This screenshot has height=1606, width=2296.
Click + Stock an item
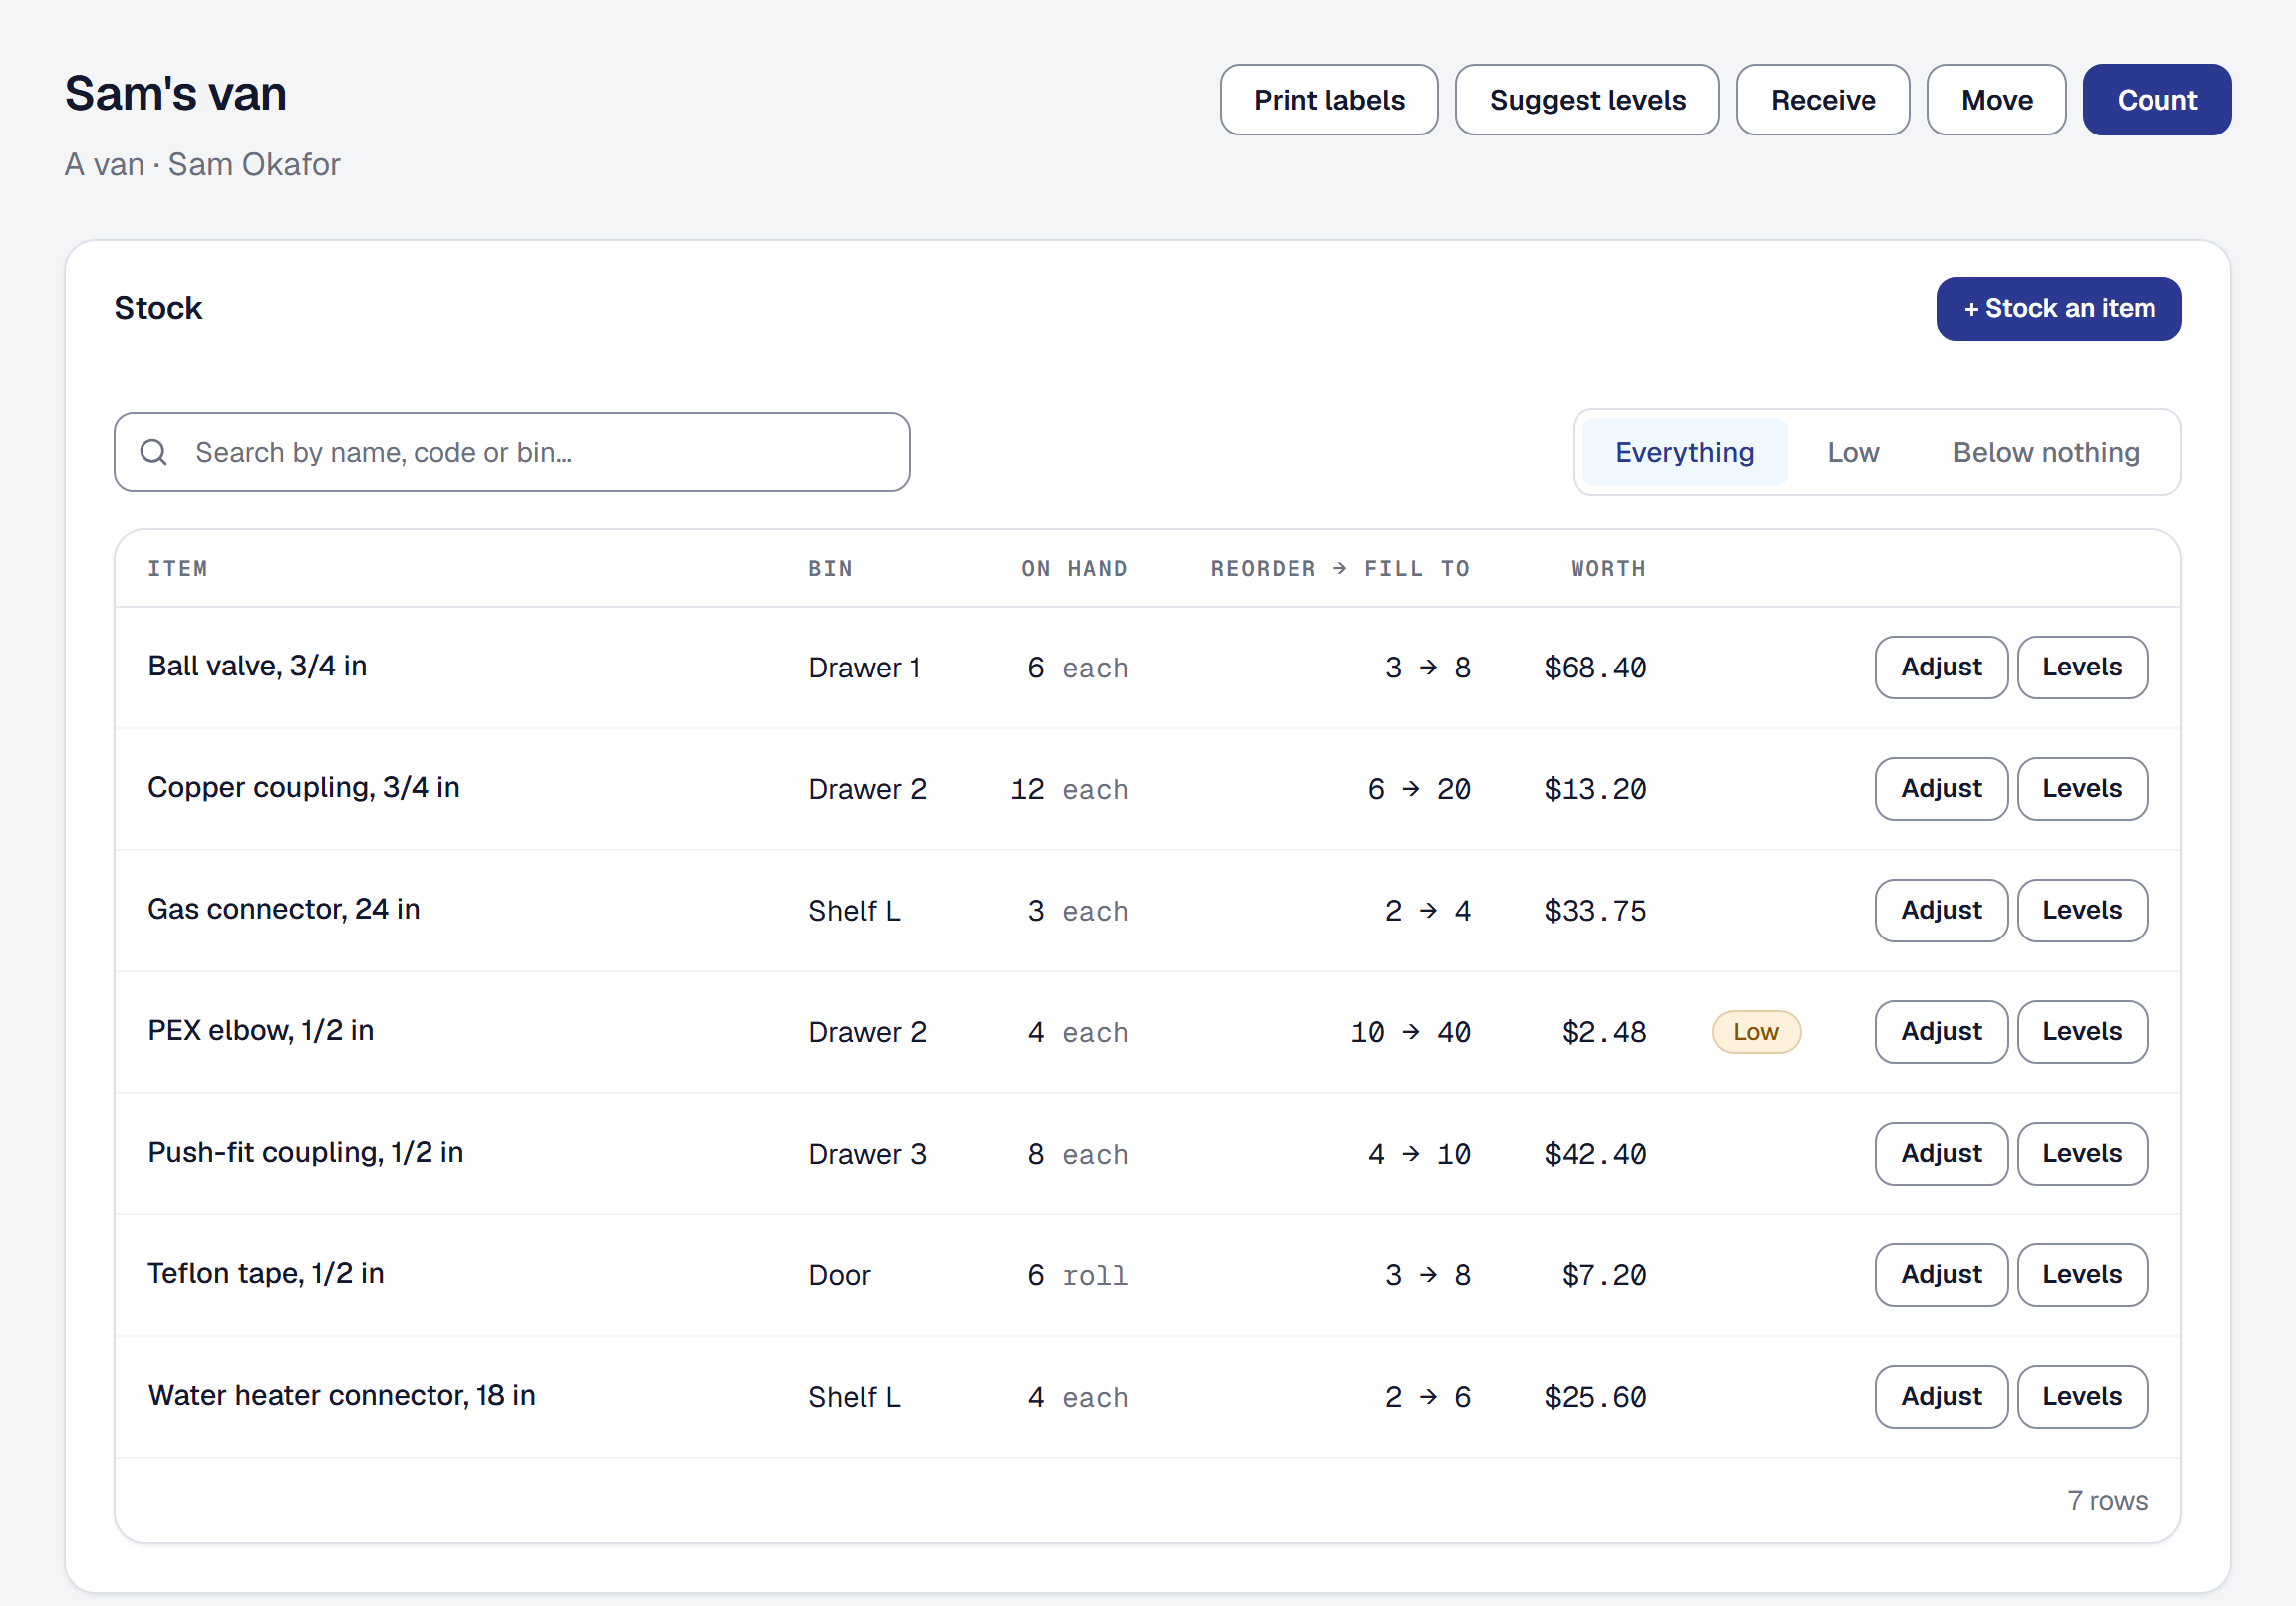click(x=2058, y=308)
